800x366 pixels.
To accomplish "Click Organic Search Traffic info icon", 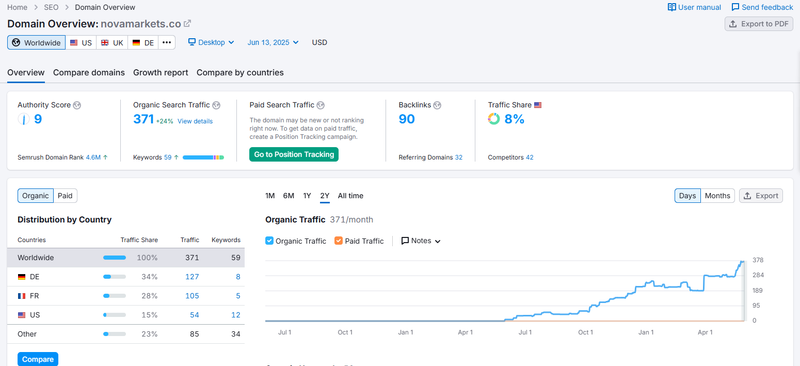I will coord(216,105).
